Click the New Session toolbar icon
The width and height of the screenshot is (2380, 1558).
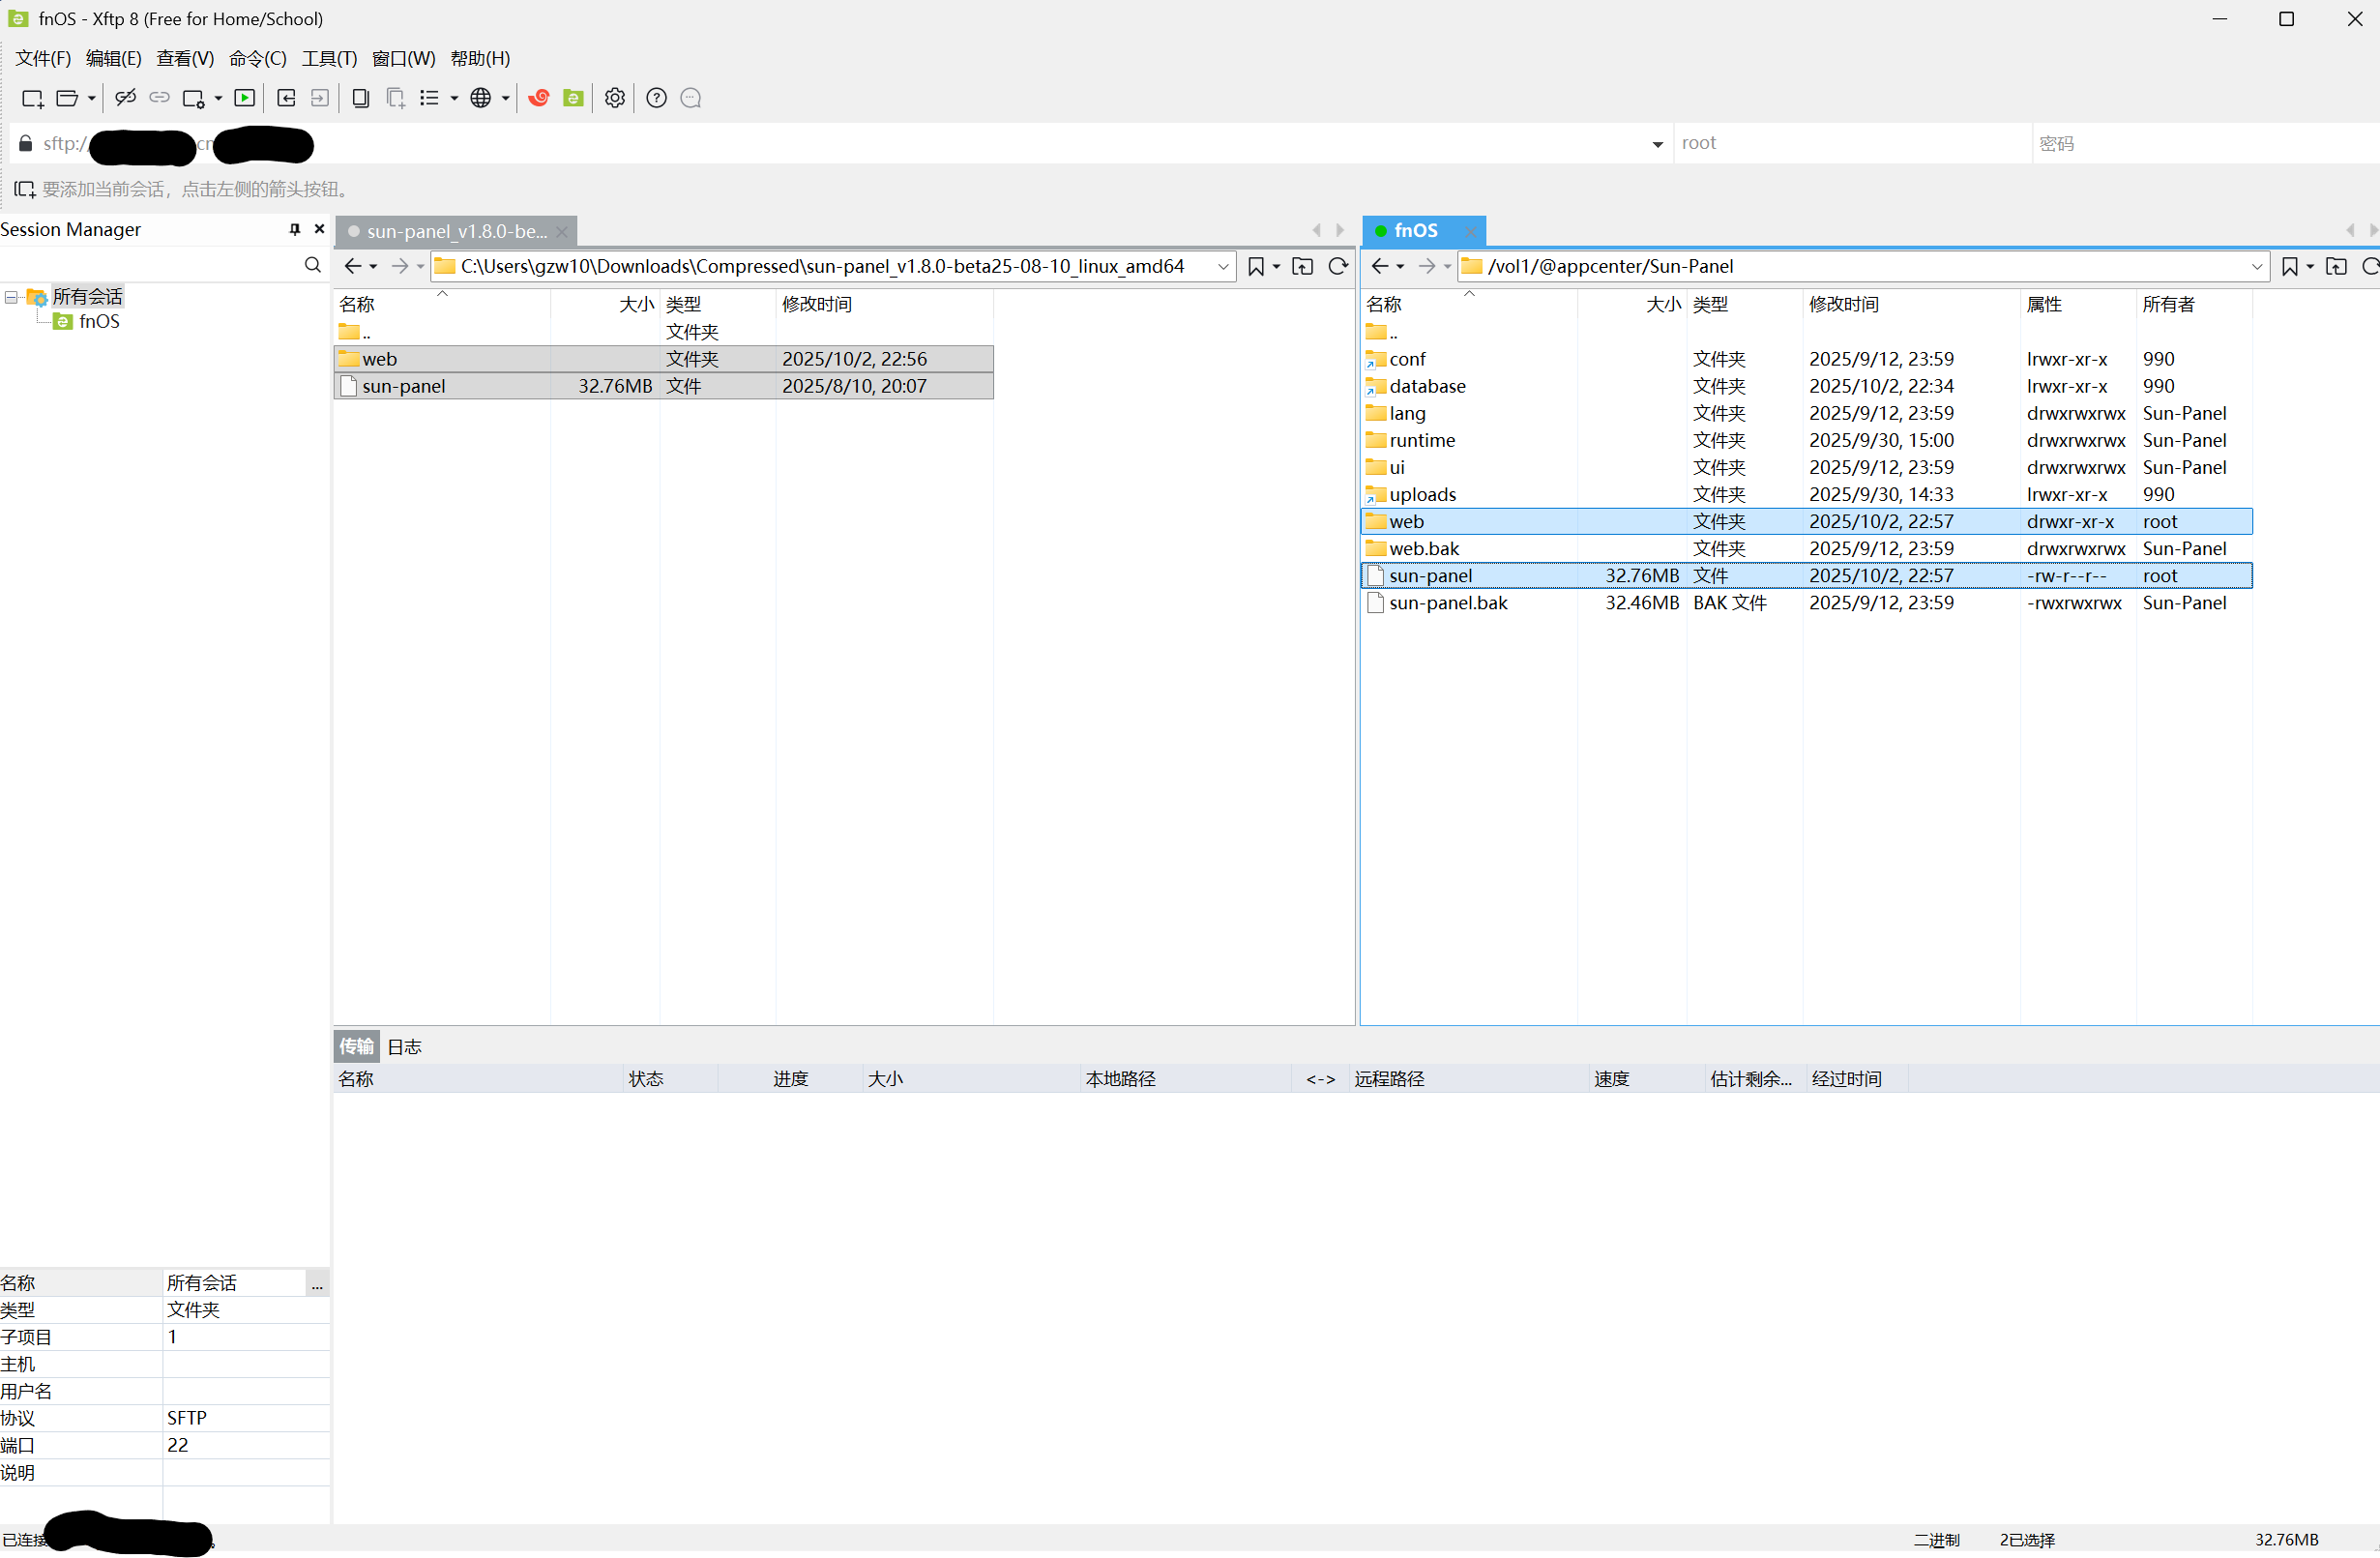tap(32, 98)
